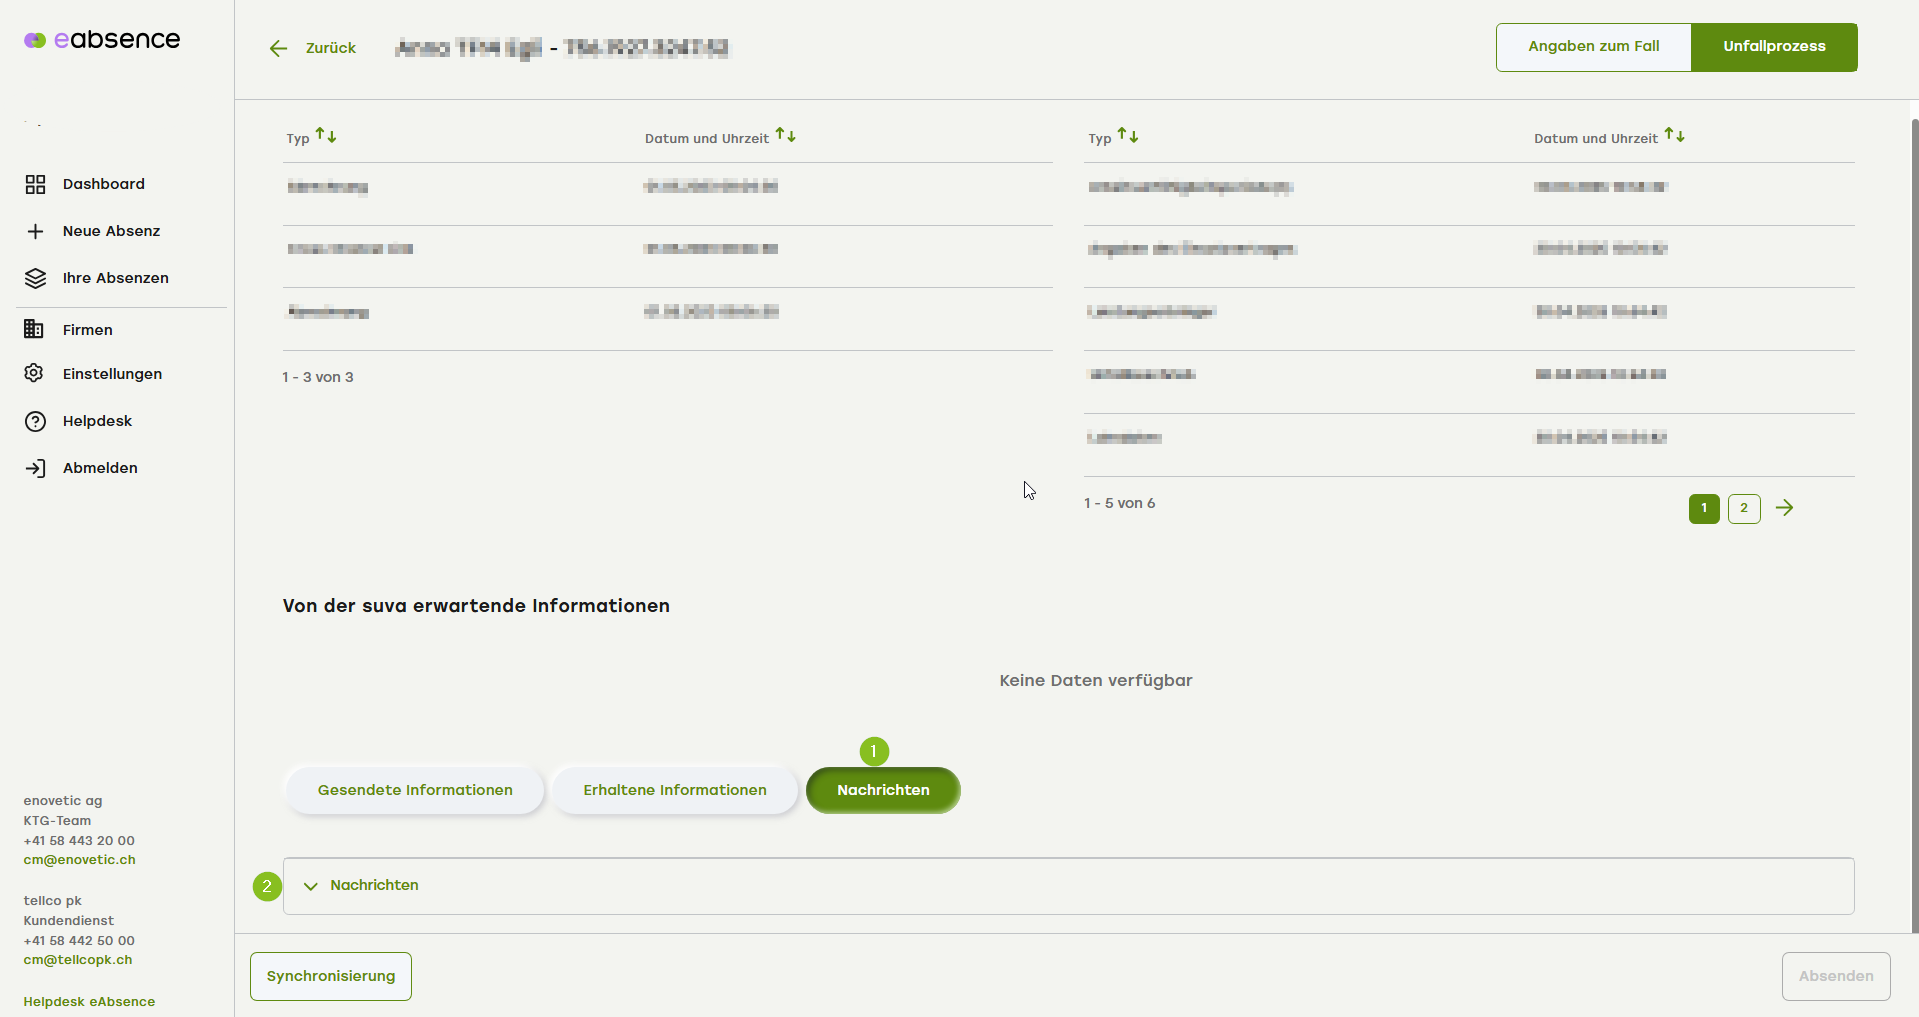Viewport: 1919px width, 1017px height.
Task: Switch to the Angaben zum Fall tab
Action: pyautogui.click(x=1593, y=47)
